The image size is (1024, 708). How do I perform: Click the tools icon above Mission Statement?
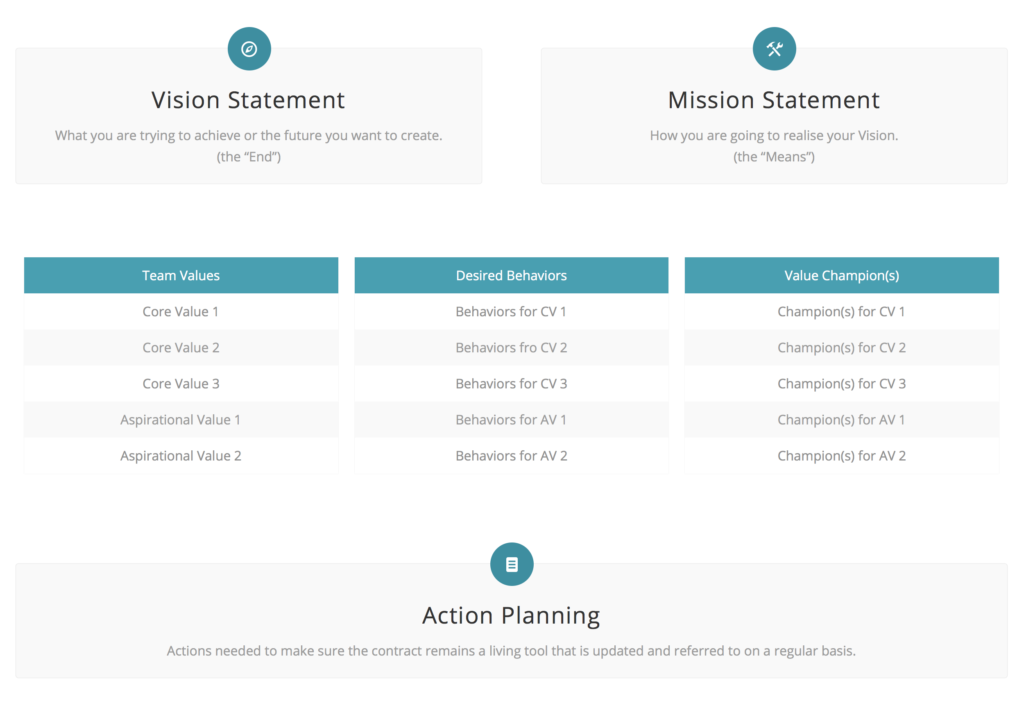tap(774, 49)
